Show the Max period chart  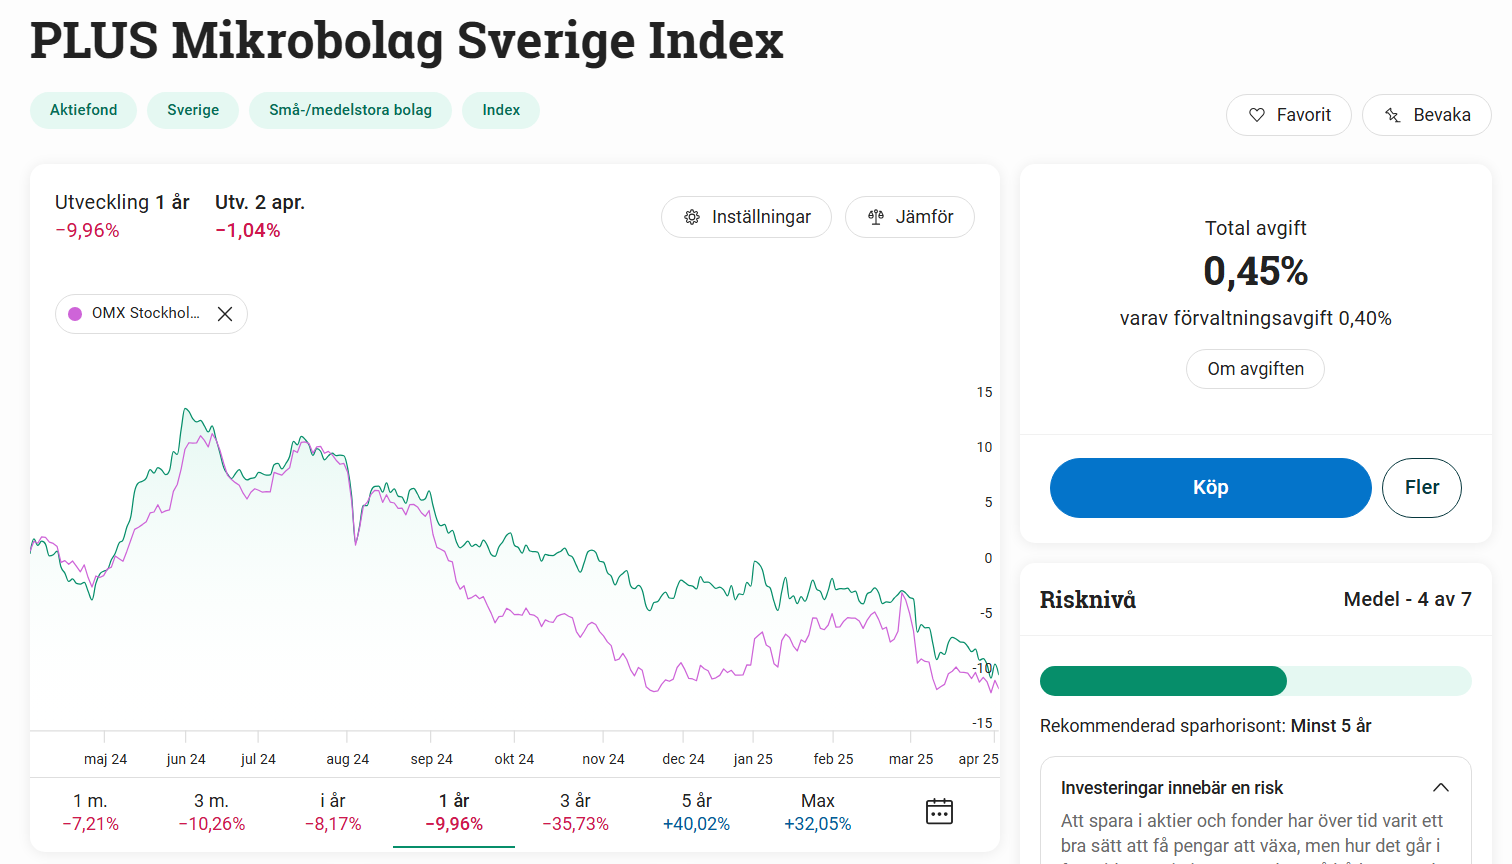[x=817, y=812]
